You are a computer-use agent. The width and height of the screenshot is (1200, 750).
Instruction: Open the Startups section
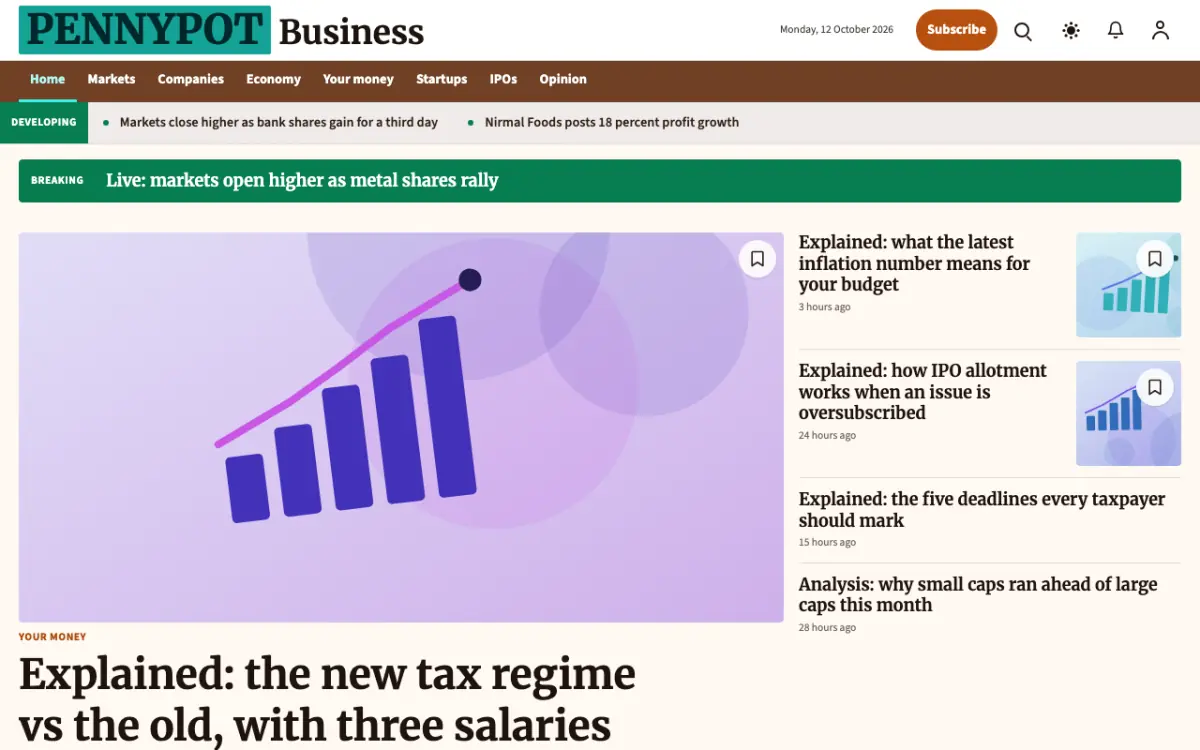[441, 79]
